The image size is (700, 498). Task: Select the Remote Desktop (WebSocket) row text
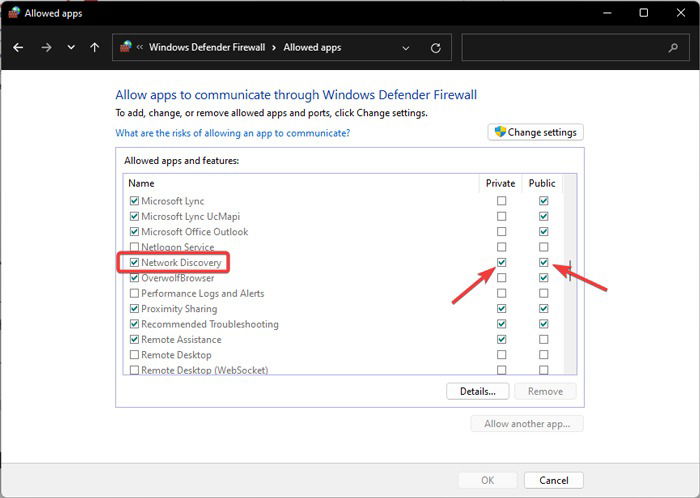coord(205,370)
